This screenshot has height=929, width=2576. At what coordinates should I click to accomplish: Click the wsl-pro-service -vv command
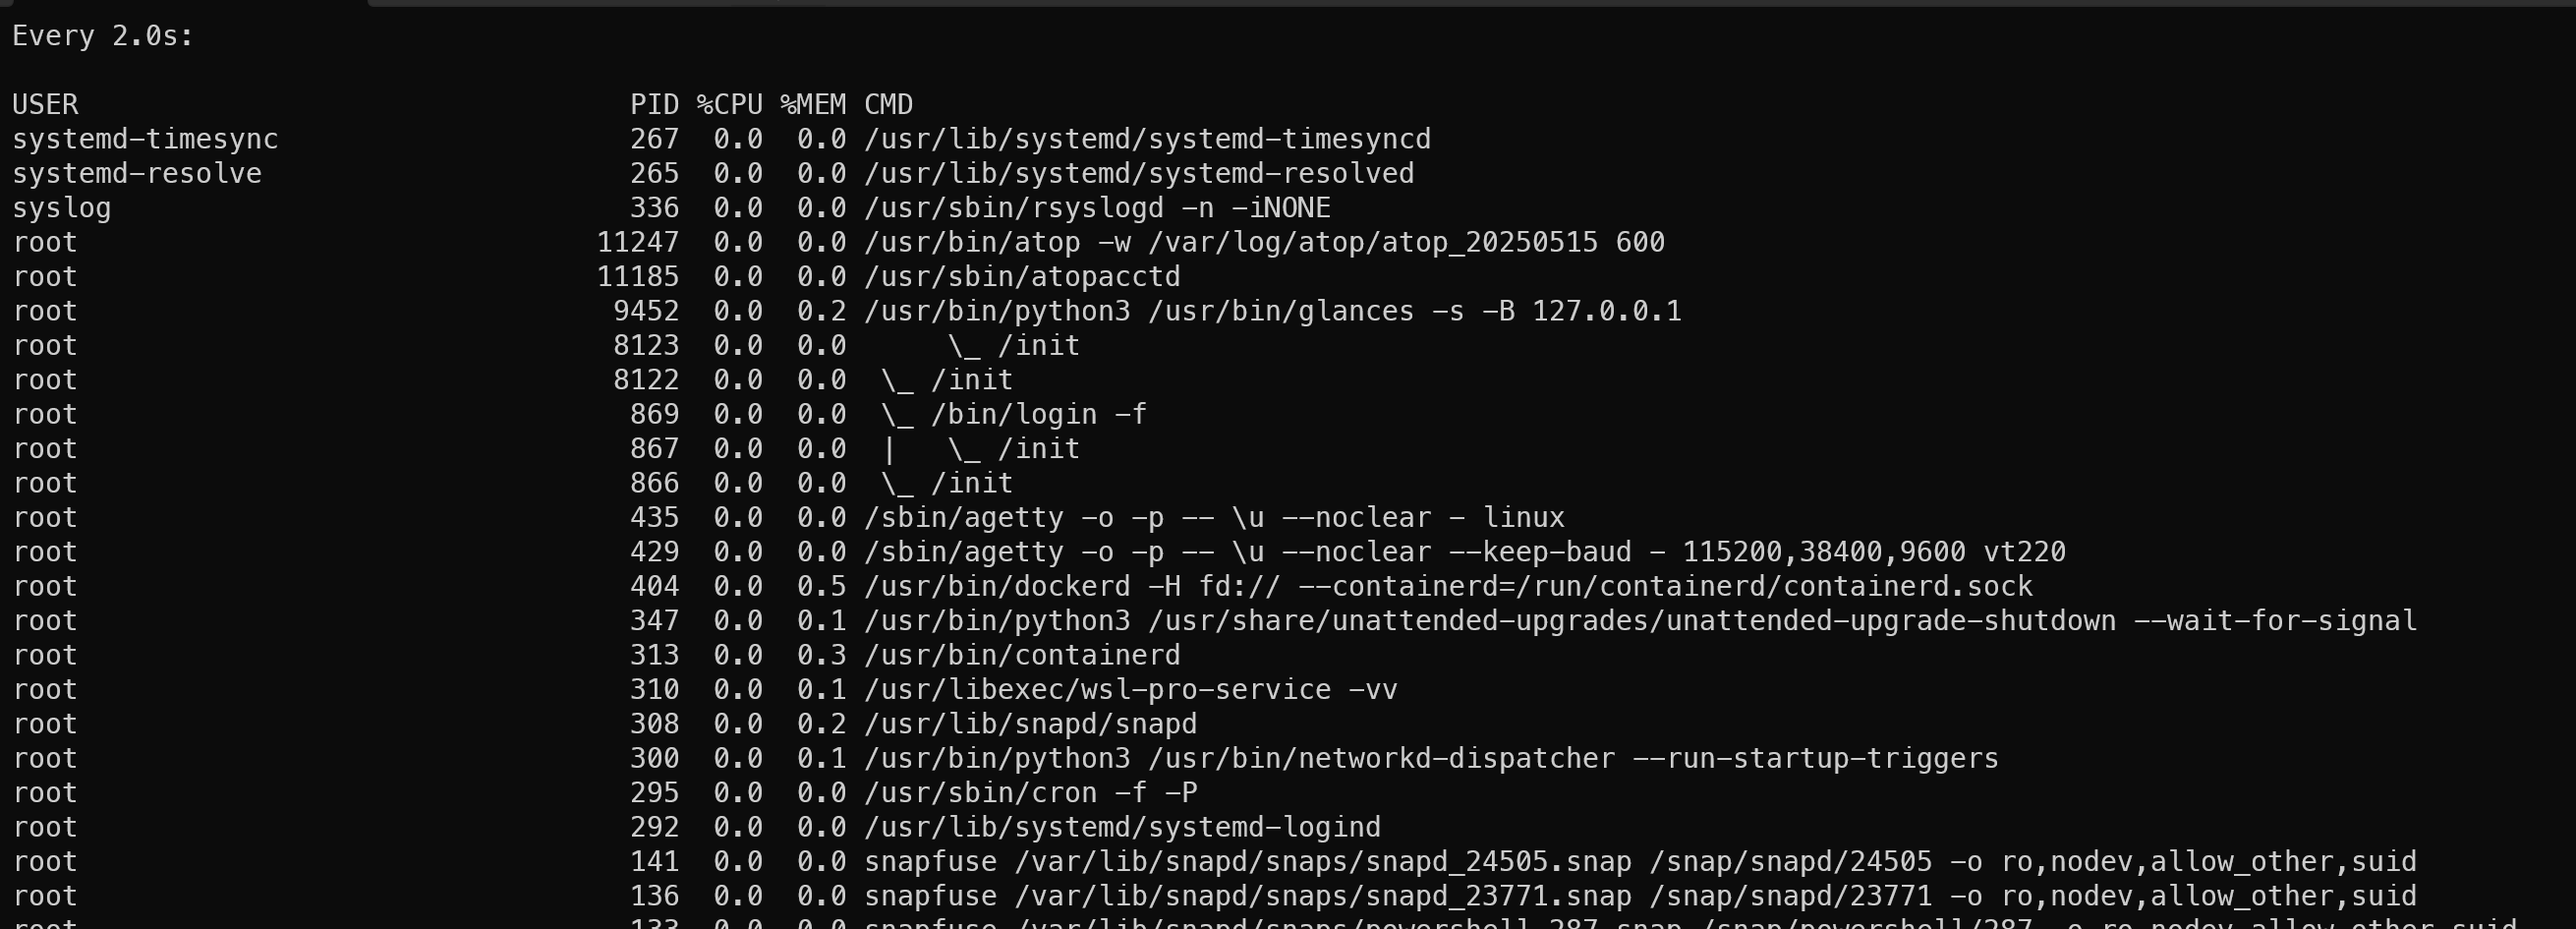[1130, 690]
